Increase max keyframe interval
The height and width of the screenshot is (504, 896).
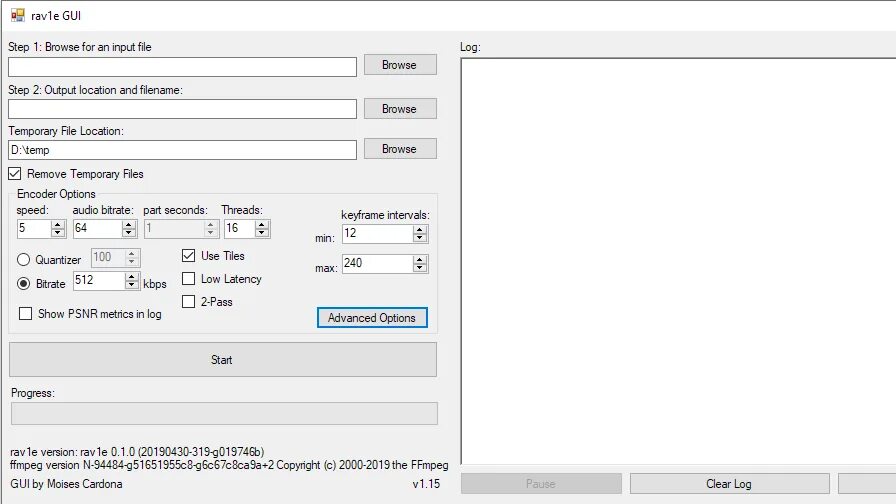420,259
